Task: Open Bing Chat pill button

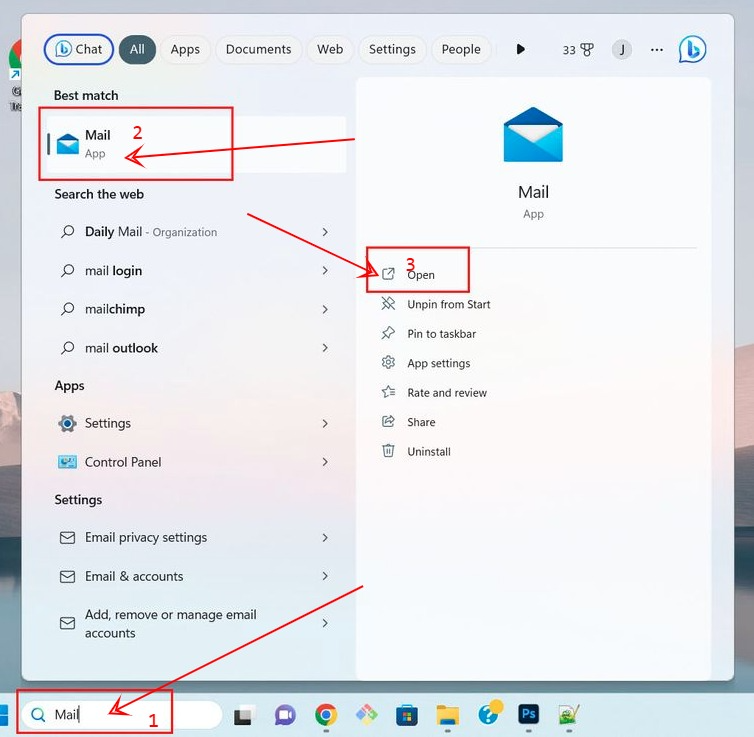Action: (78, 49)
